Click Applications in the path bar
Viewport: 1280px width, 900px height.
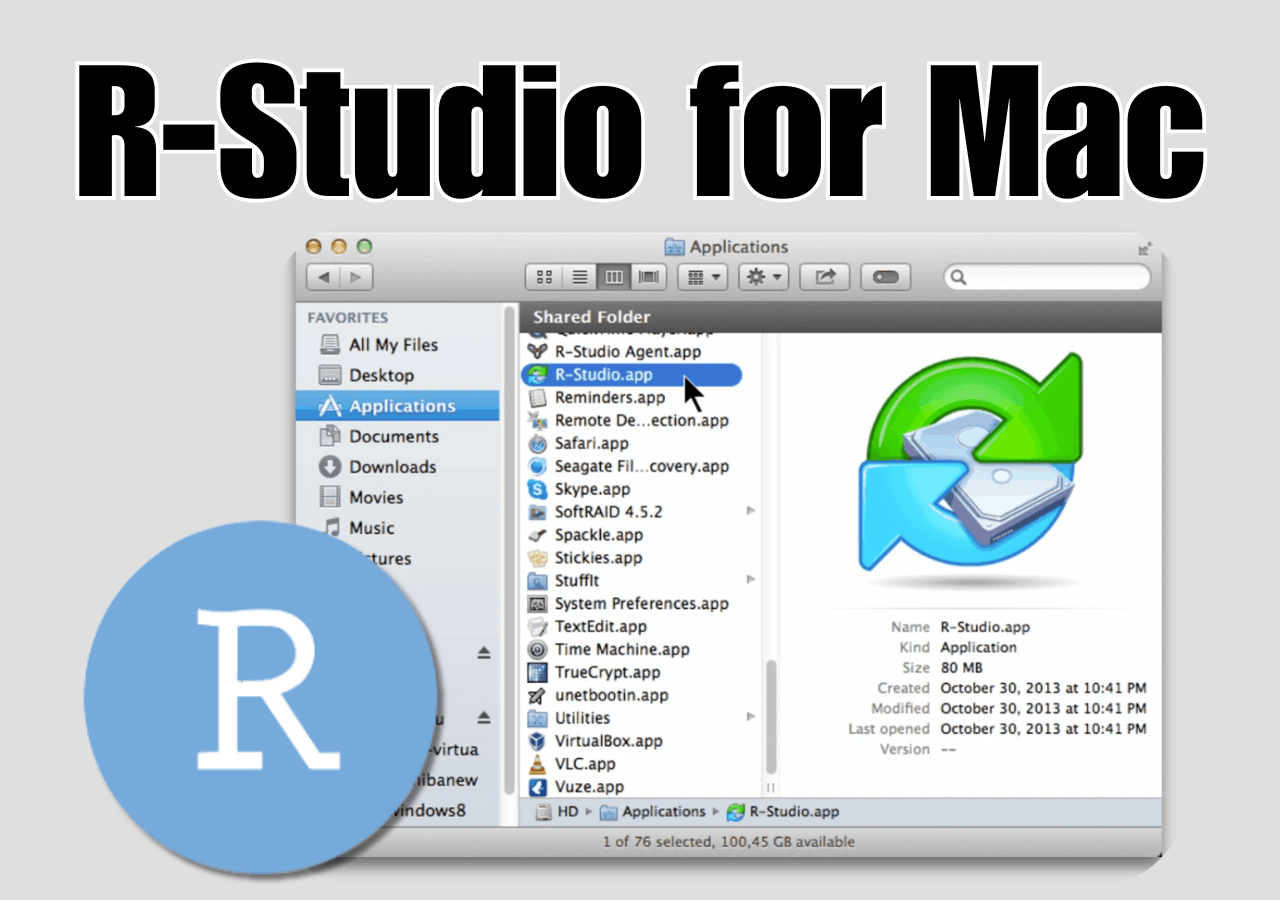point(652,812)
